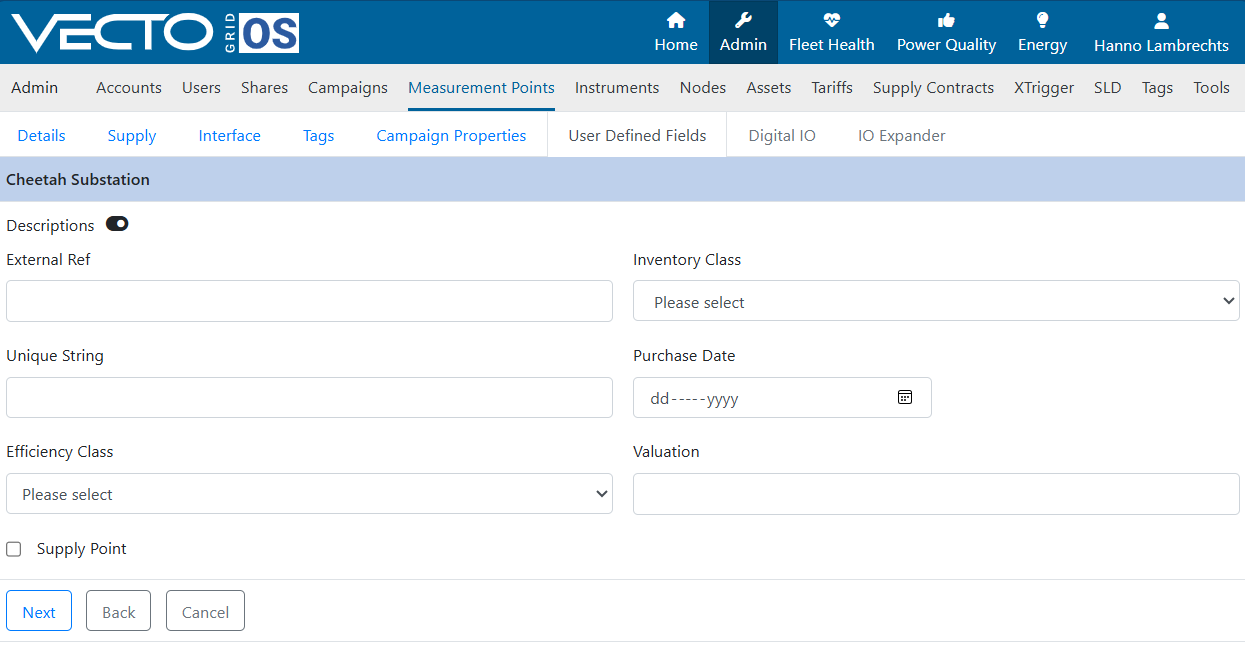The image size is (1245, 666).
Task: Check the Supply Point checkbox
Action: click(14, 549)
